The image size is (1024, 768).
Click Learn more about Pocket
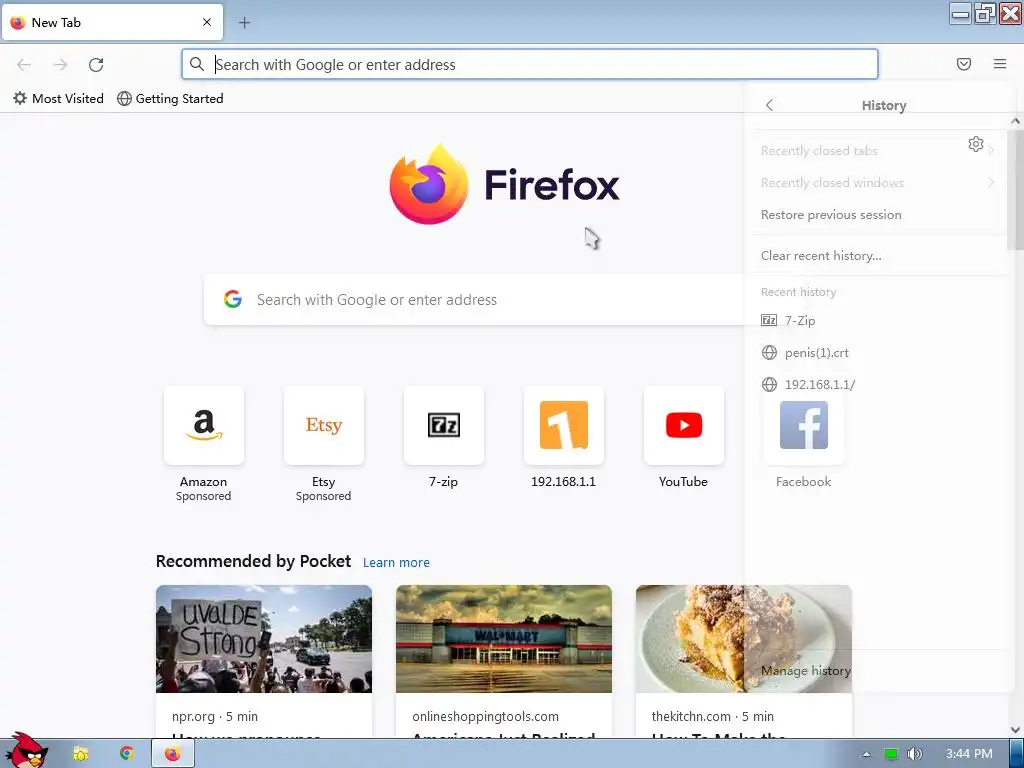click(x=396, y=562)
